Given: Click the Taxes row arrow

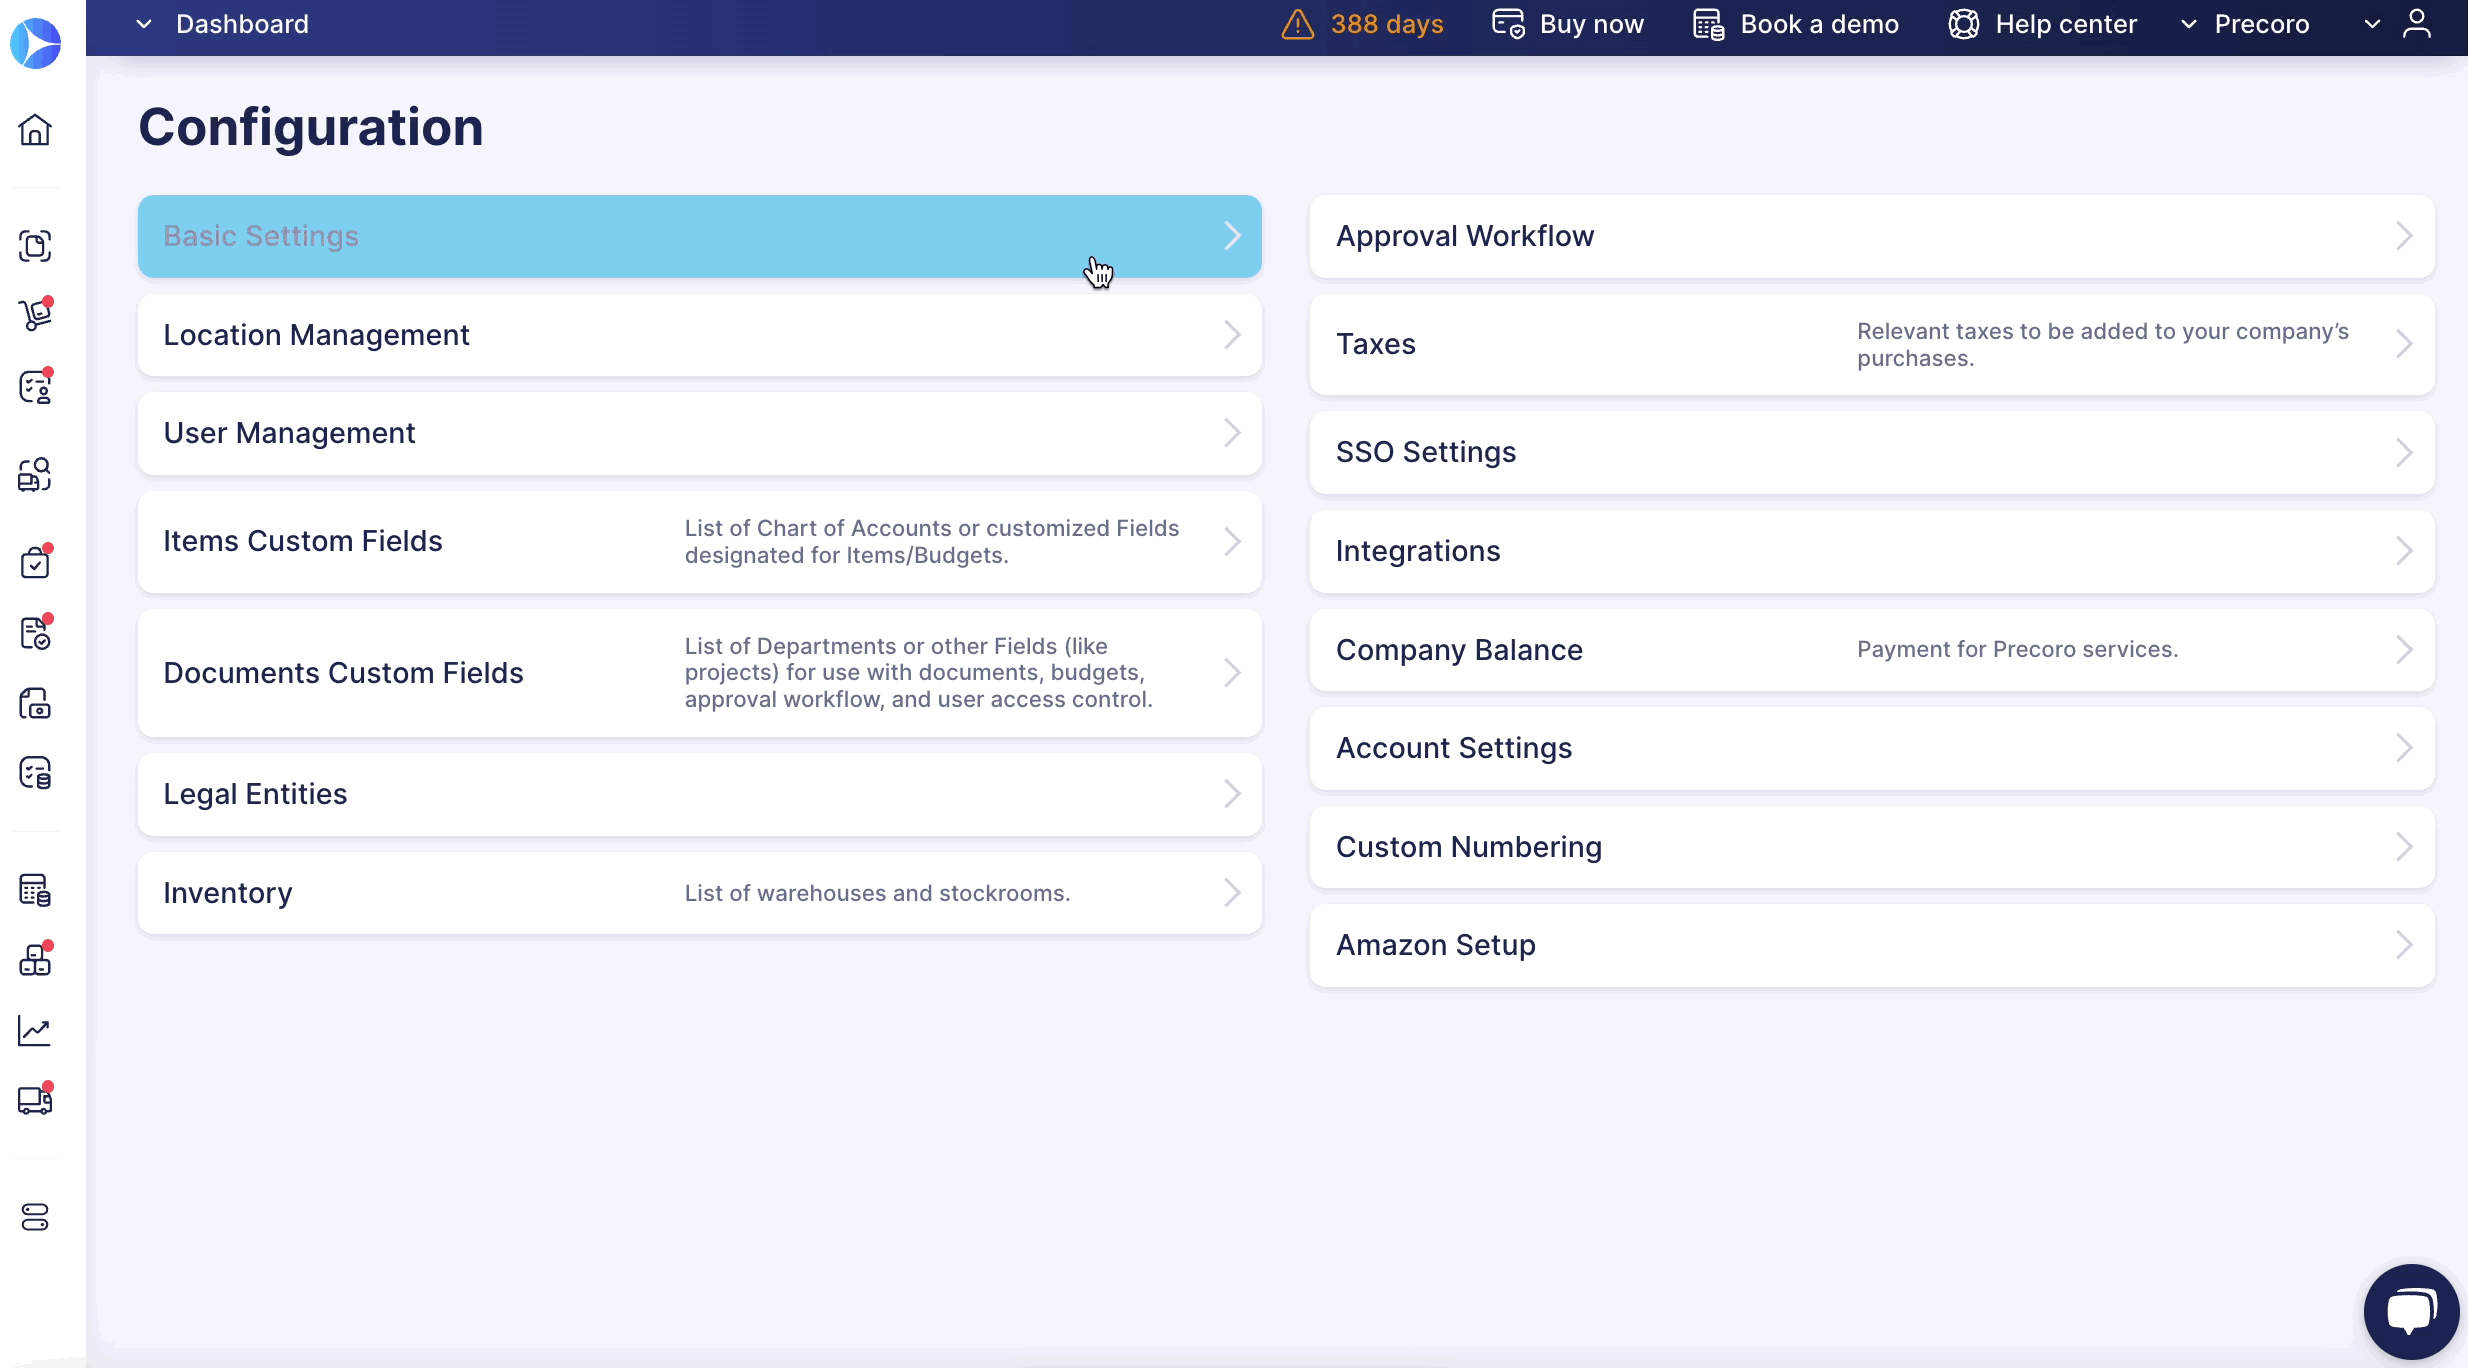Looking at the screenshot, I should tap(2404, 344).
